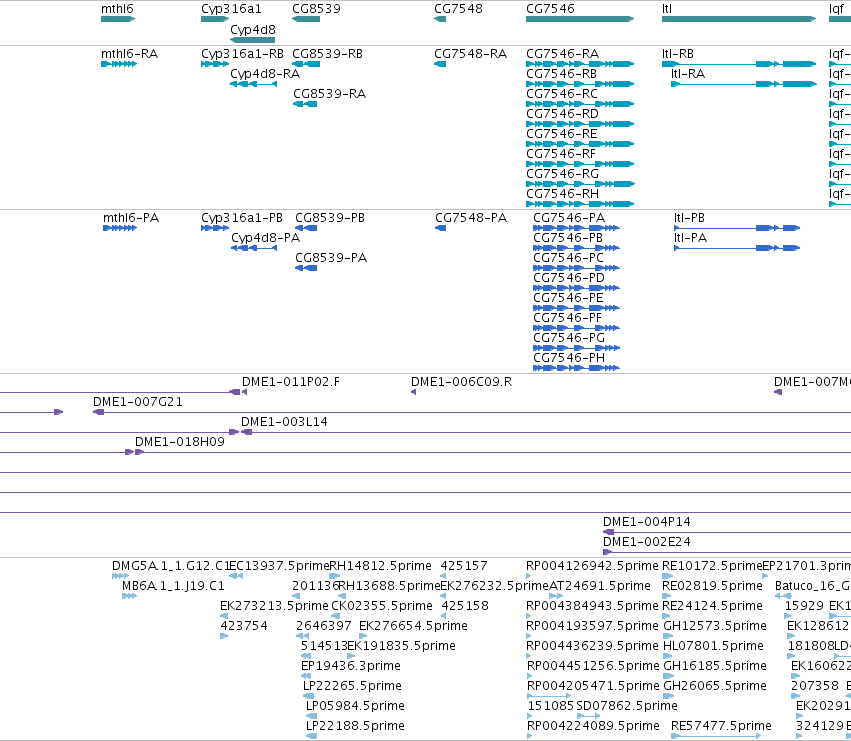Select protein CG8539-PB
The width and height of the screenshot is (851, 741).
306,228
